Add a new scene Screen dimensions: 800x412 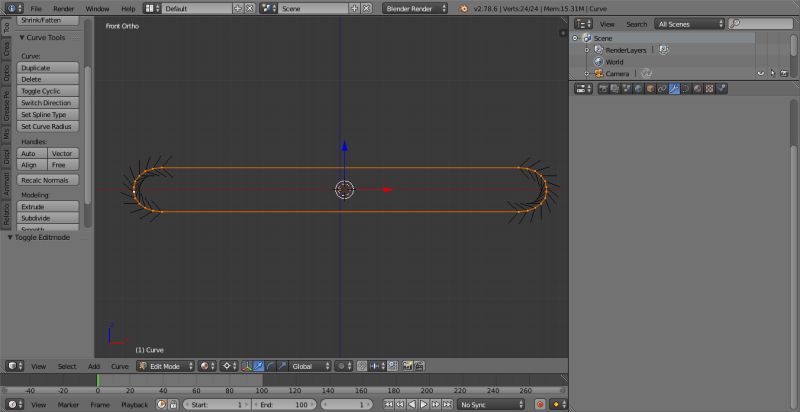[355, 9]
